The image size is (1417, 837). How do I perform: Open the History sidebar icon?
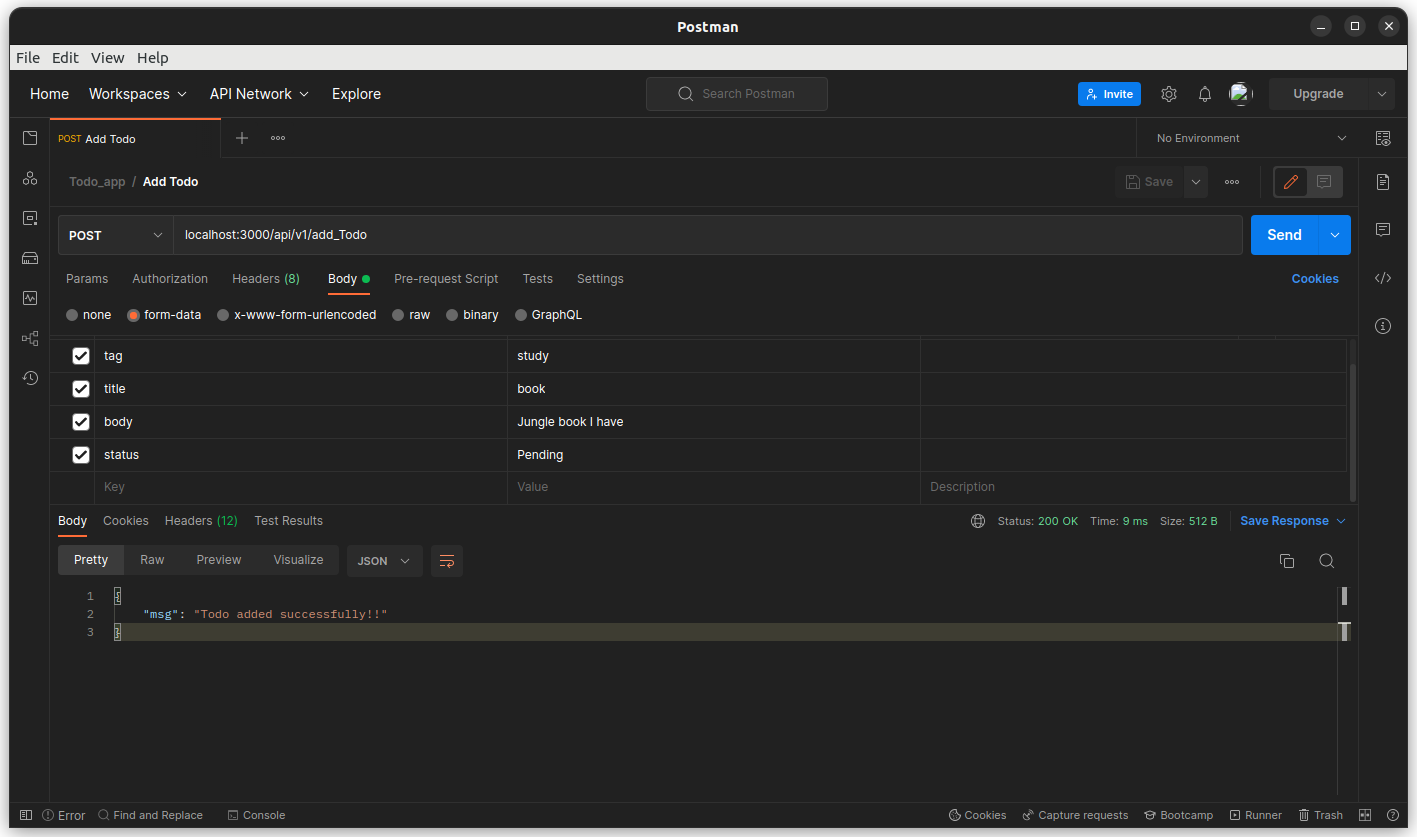(30, 378)
